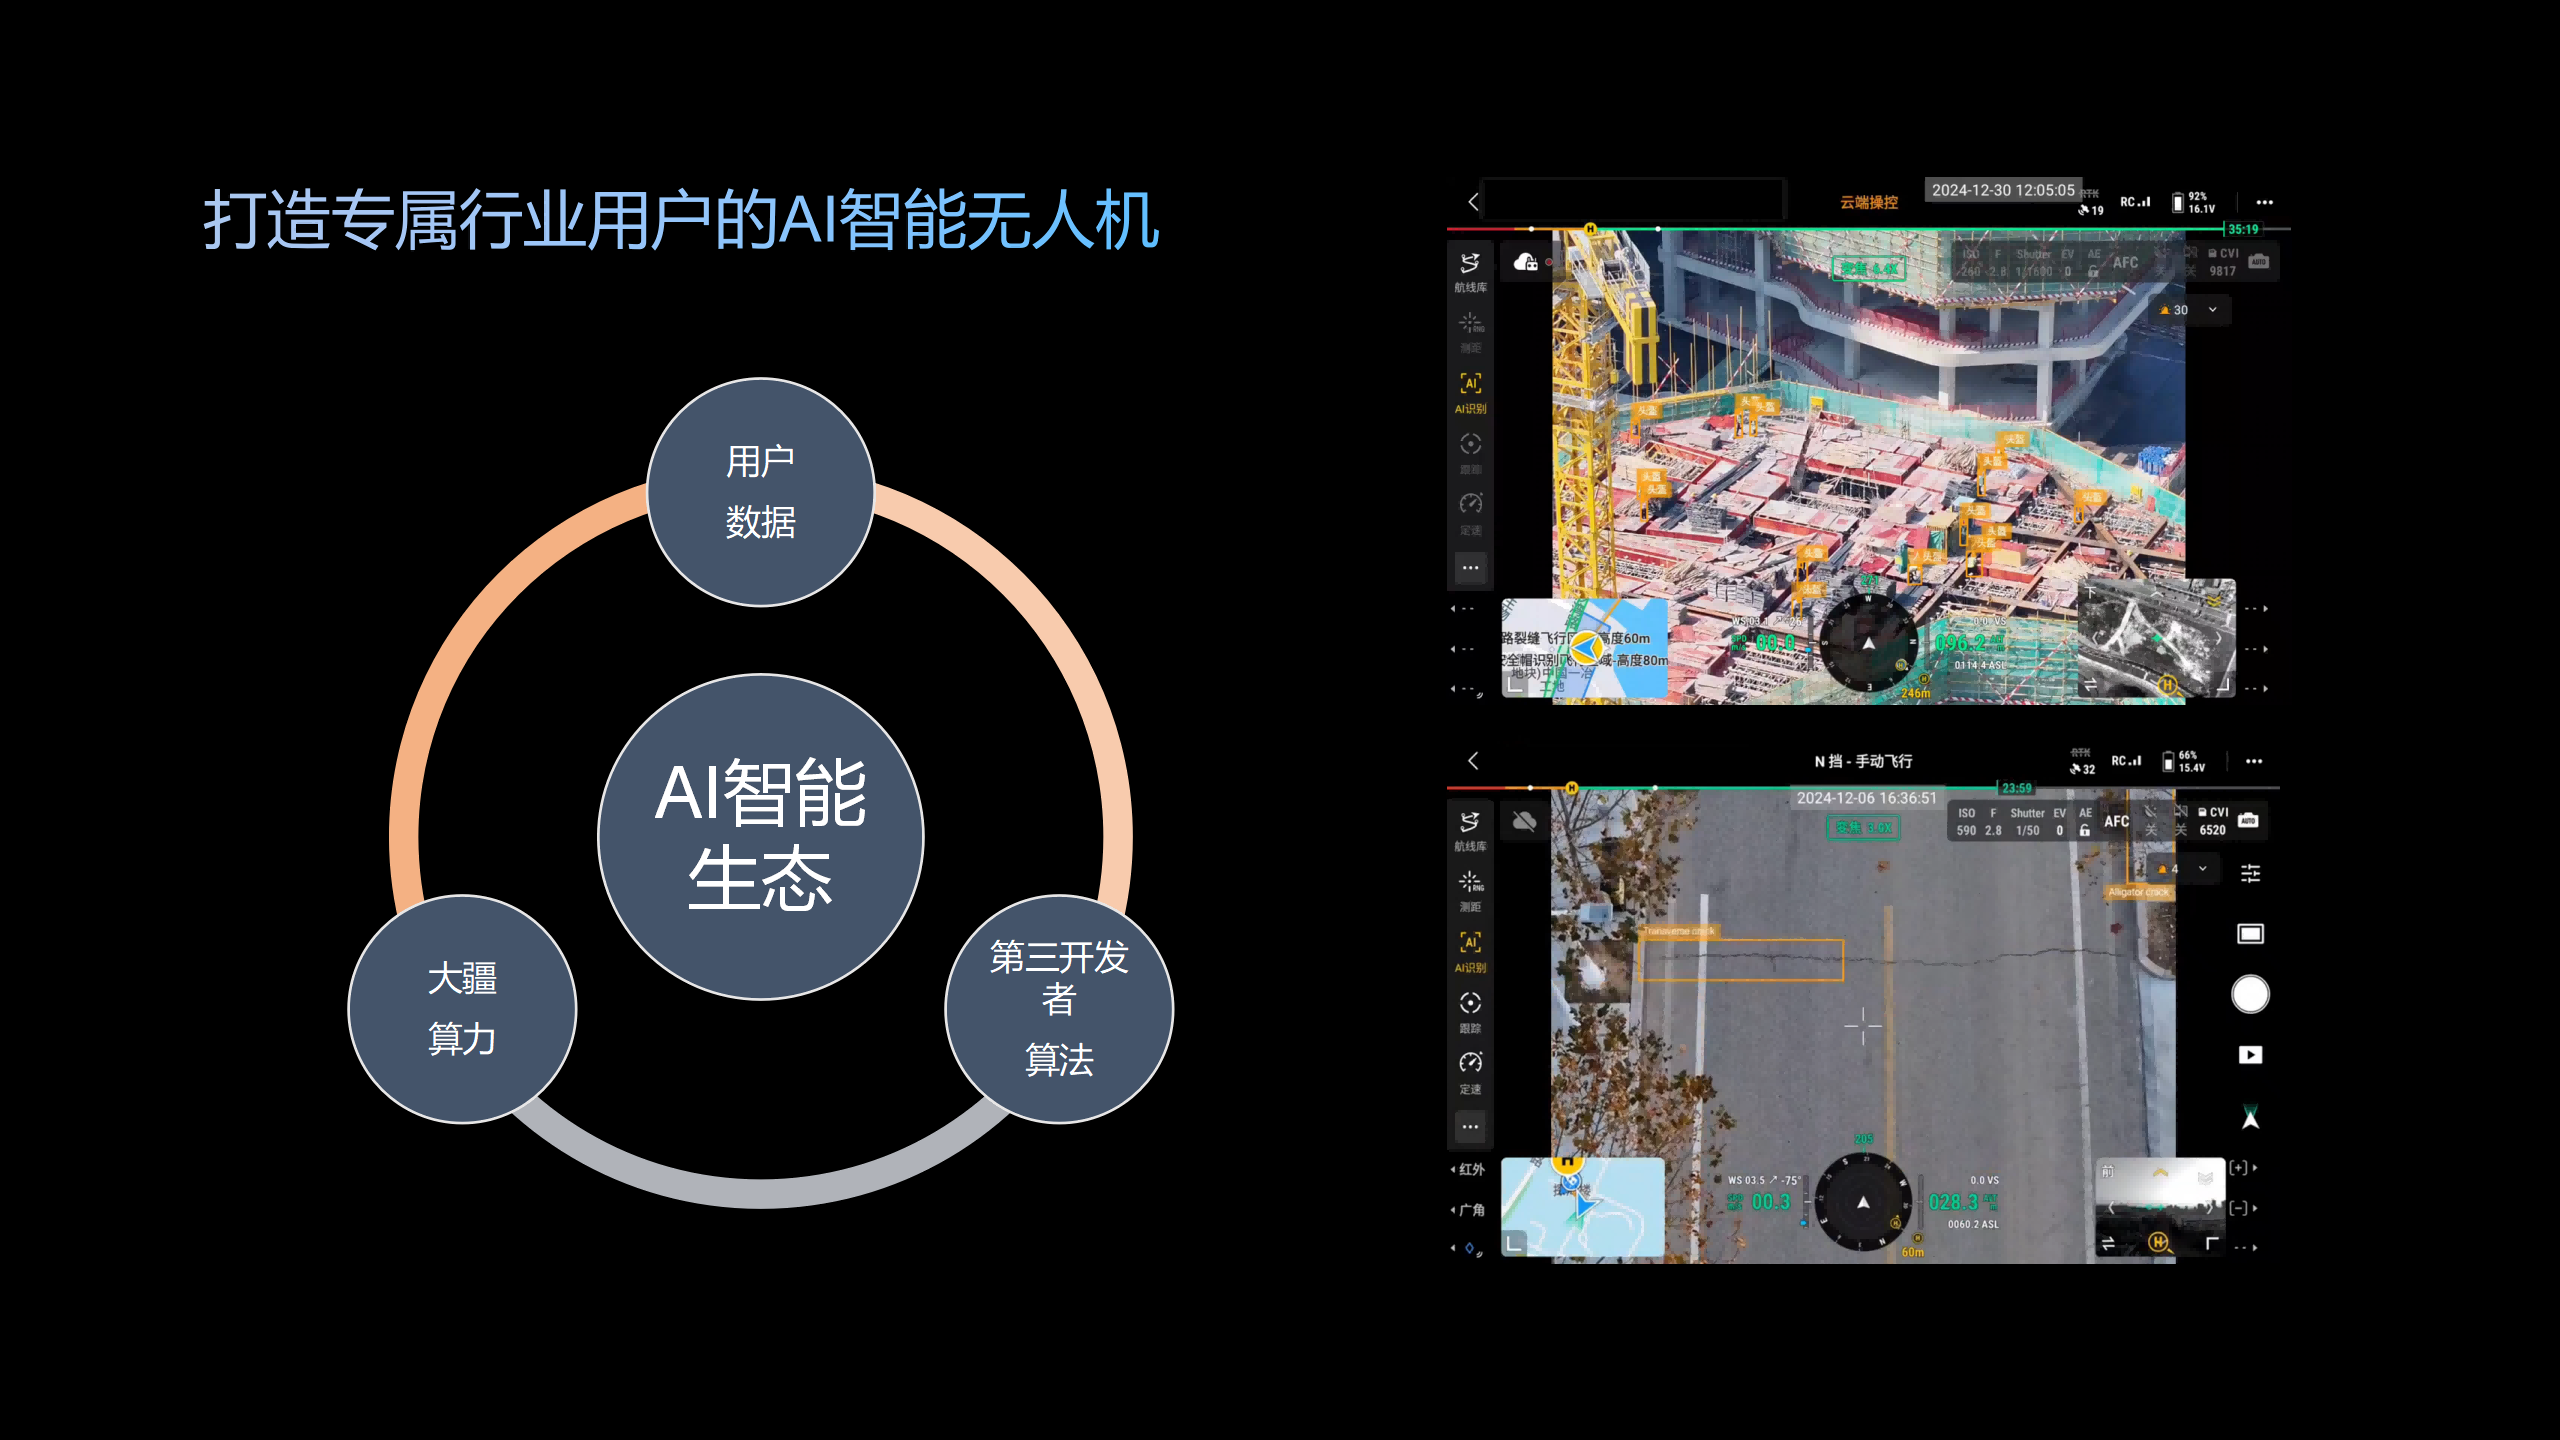The height and width of the screenshot is (1440, 2560).
Task: Click the disconnected cloud icon in lower screenshot
Action: pyautogui.click(x=1524, y=822)
